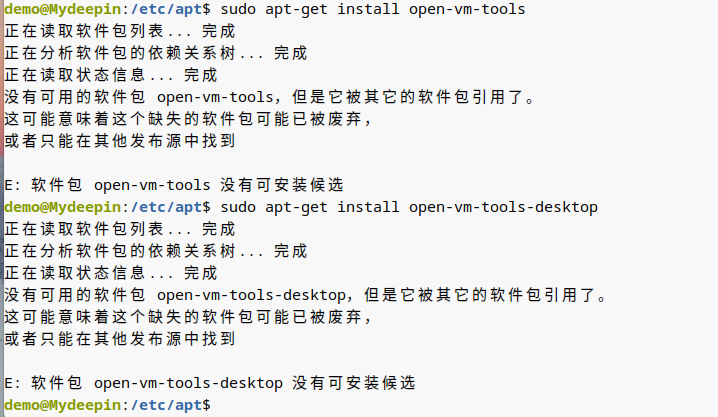Screen dimensions: 718x417
Task: Click "demo@Mydeepin" in the topmost prompt
Action: (62, 9)
